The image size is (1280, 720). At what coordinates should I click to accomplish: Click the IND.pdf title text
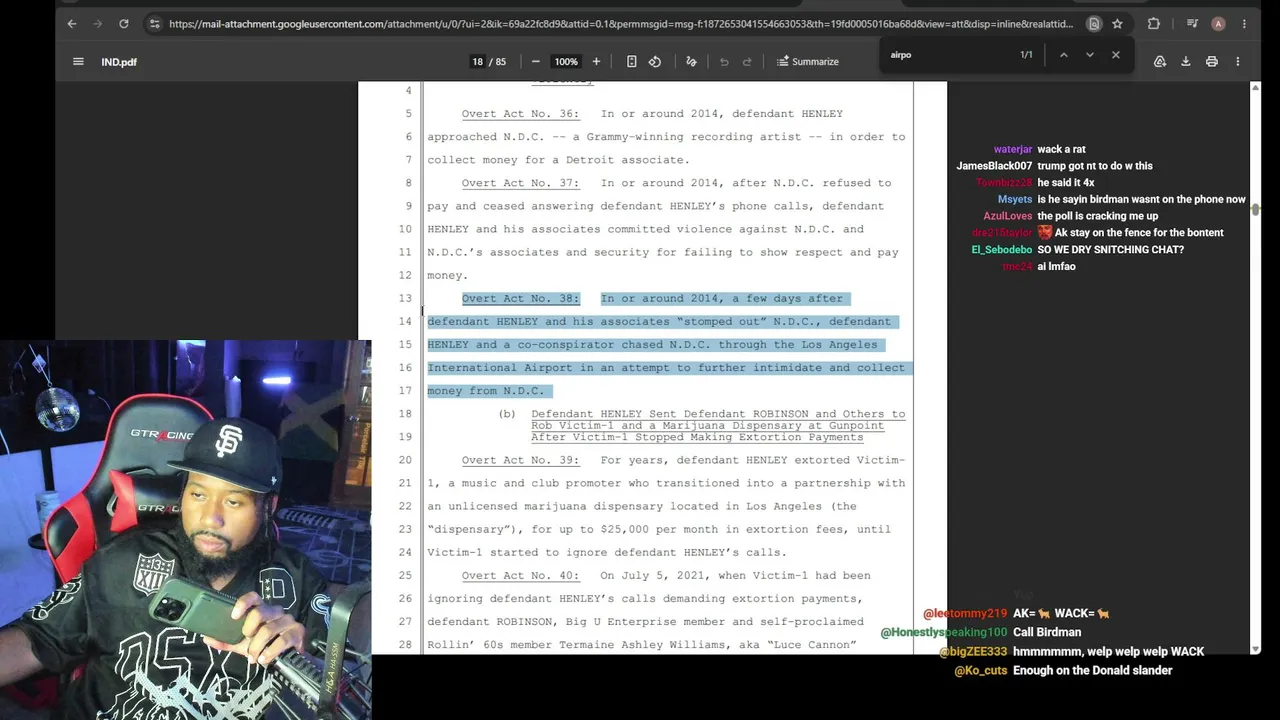click(119, 62)
